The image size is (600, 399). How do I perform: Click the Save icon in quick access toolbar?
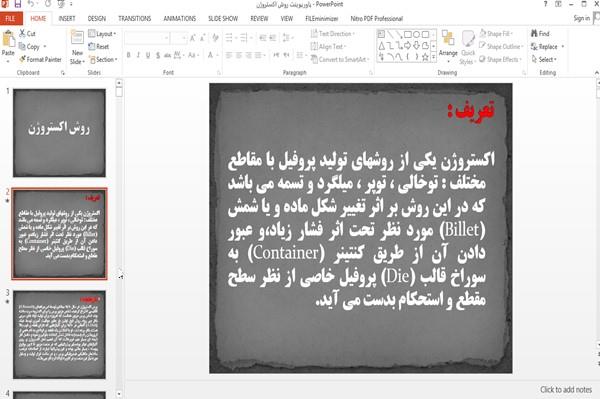[x=18, y=4]
